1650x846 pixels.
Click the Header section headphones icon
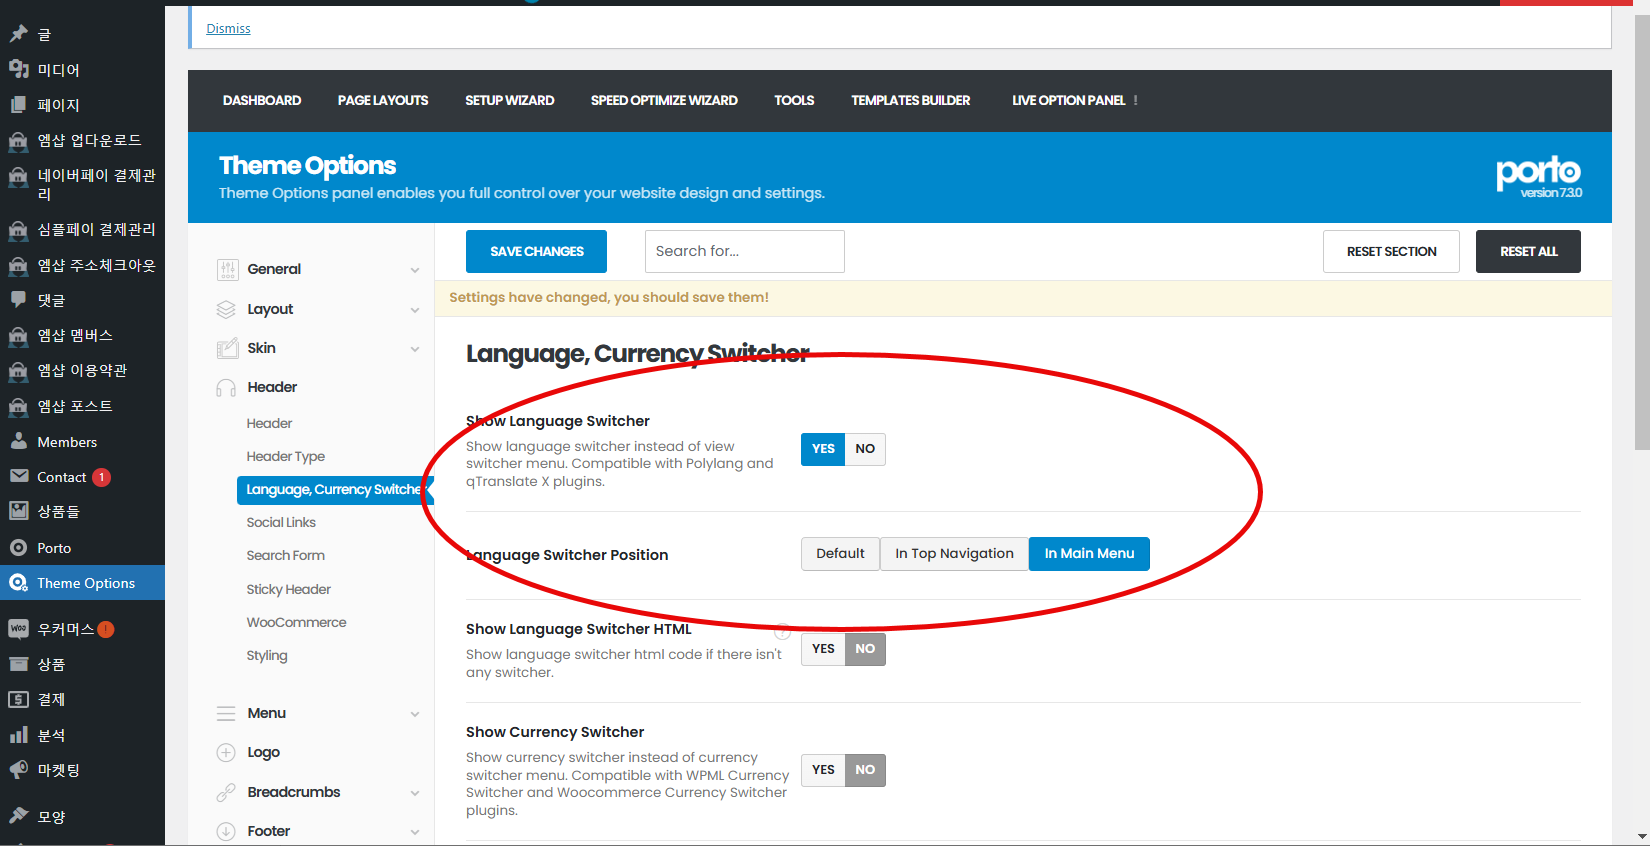226,387
